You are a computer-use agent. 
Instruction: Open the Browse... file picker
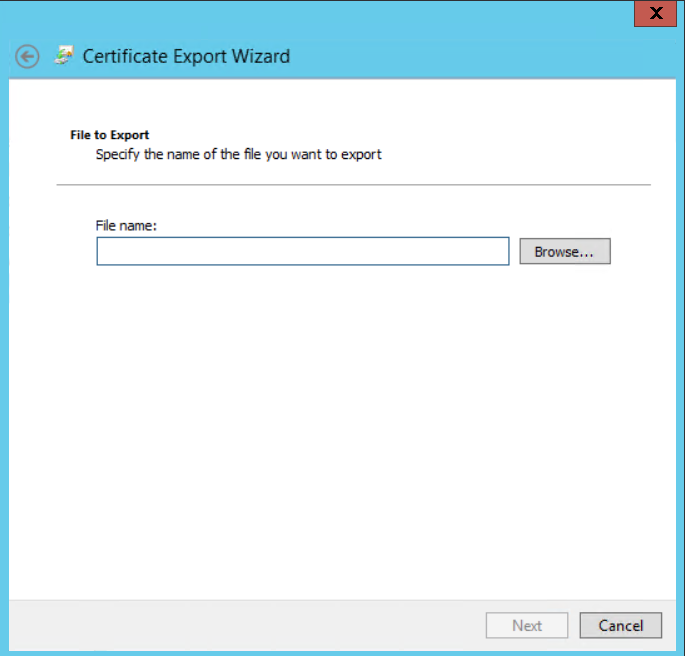pos(565,251)
